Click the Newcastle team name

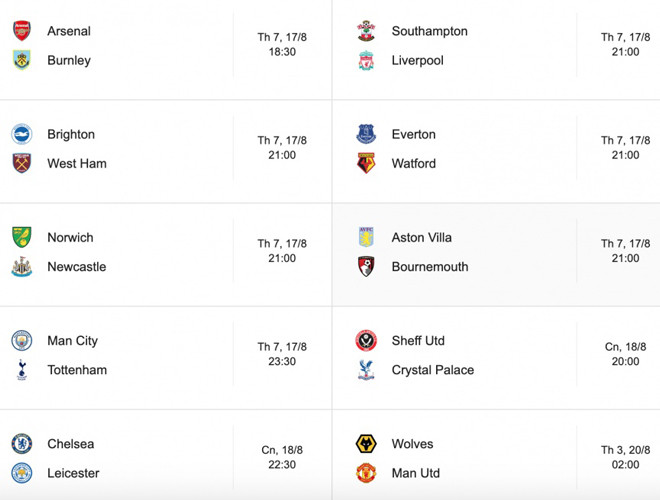point(76,267)
